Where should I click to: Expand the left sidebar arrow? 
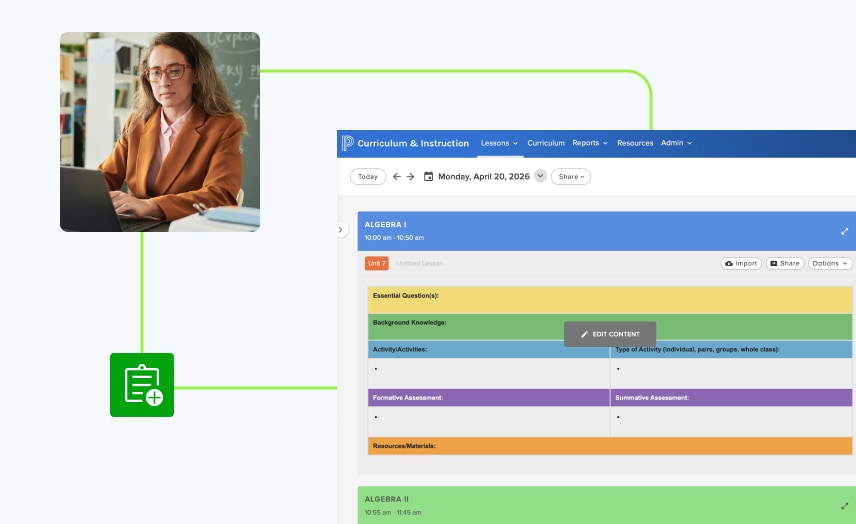point(341,230)
